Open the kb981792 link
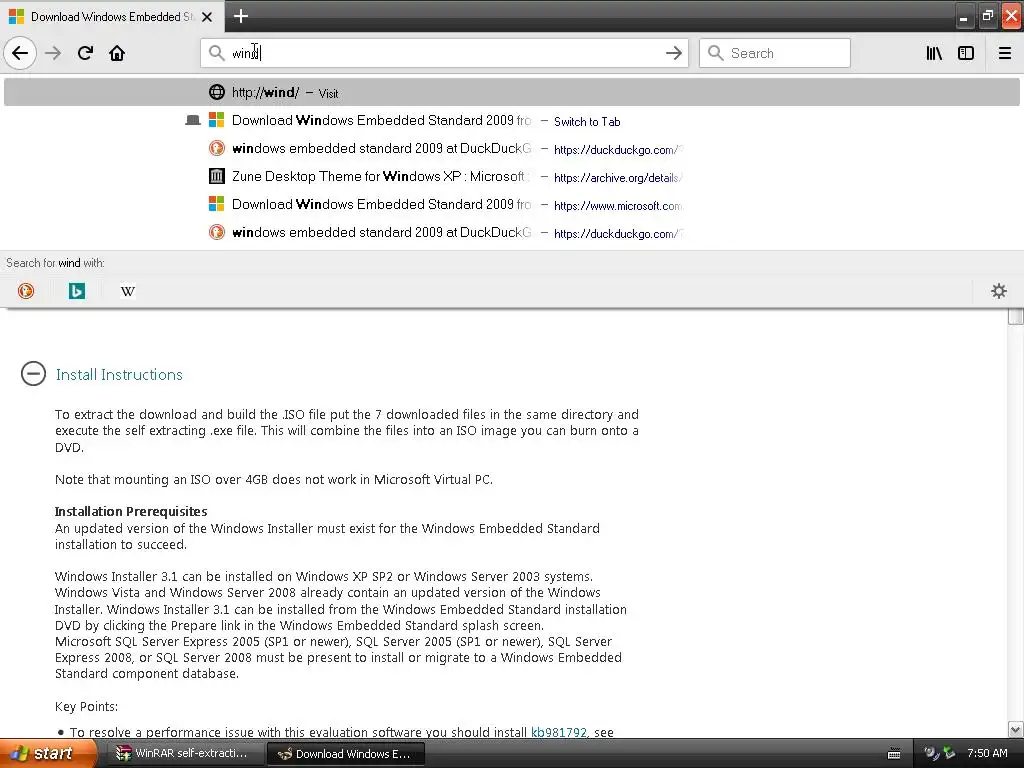This screenshot has height=768, width=1024. [x=559, y=732]
